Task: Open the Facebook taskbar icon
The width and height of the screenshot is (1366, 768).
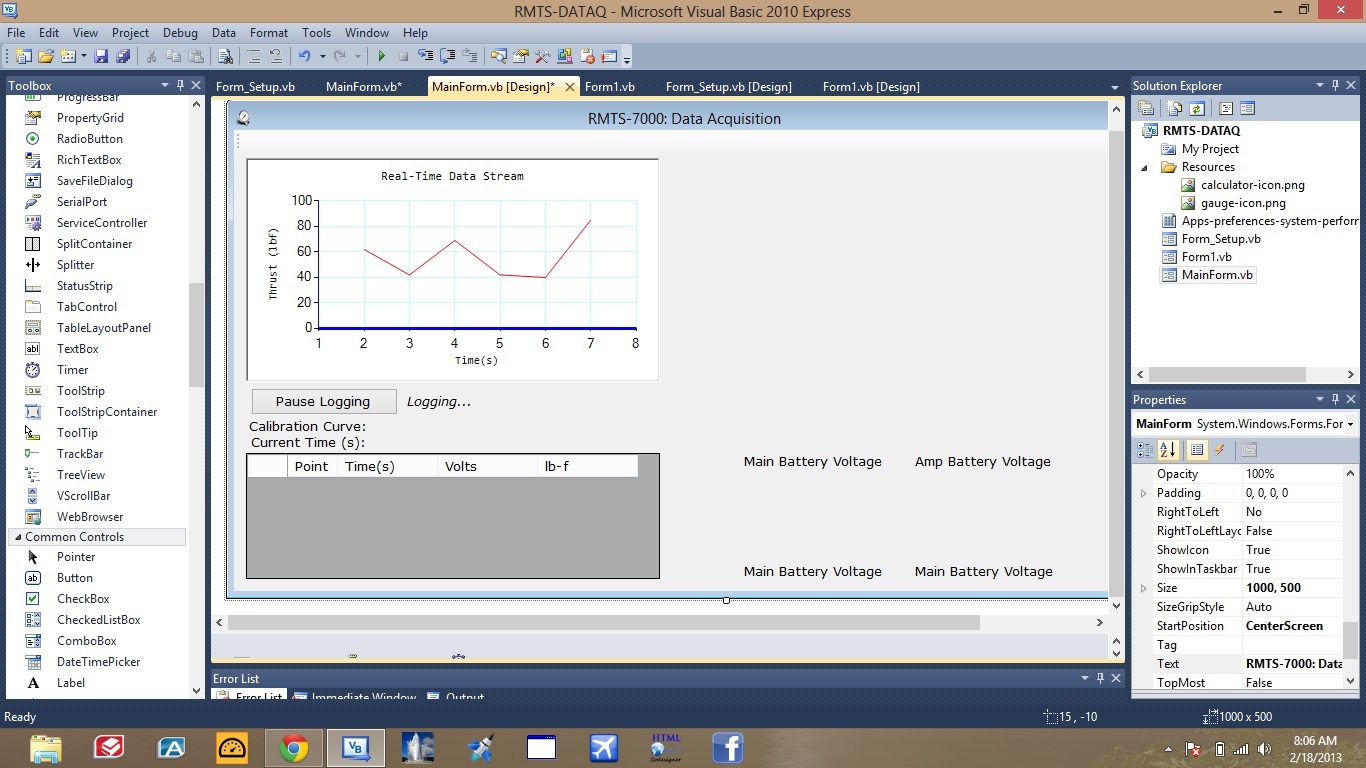Action: (727, 747)
